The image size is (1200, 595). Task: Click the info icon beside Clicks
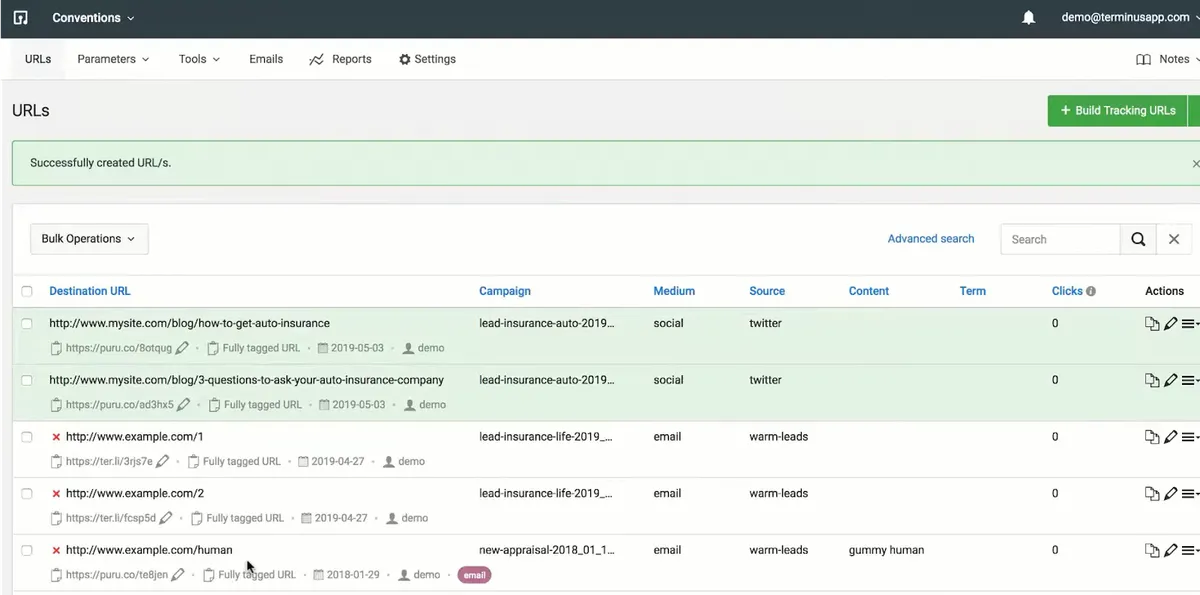pos(1091,291)
